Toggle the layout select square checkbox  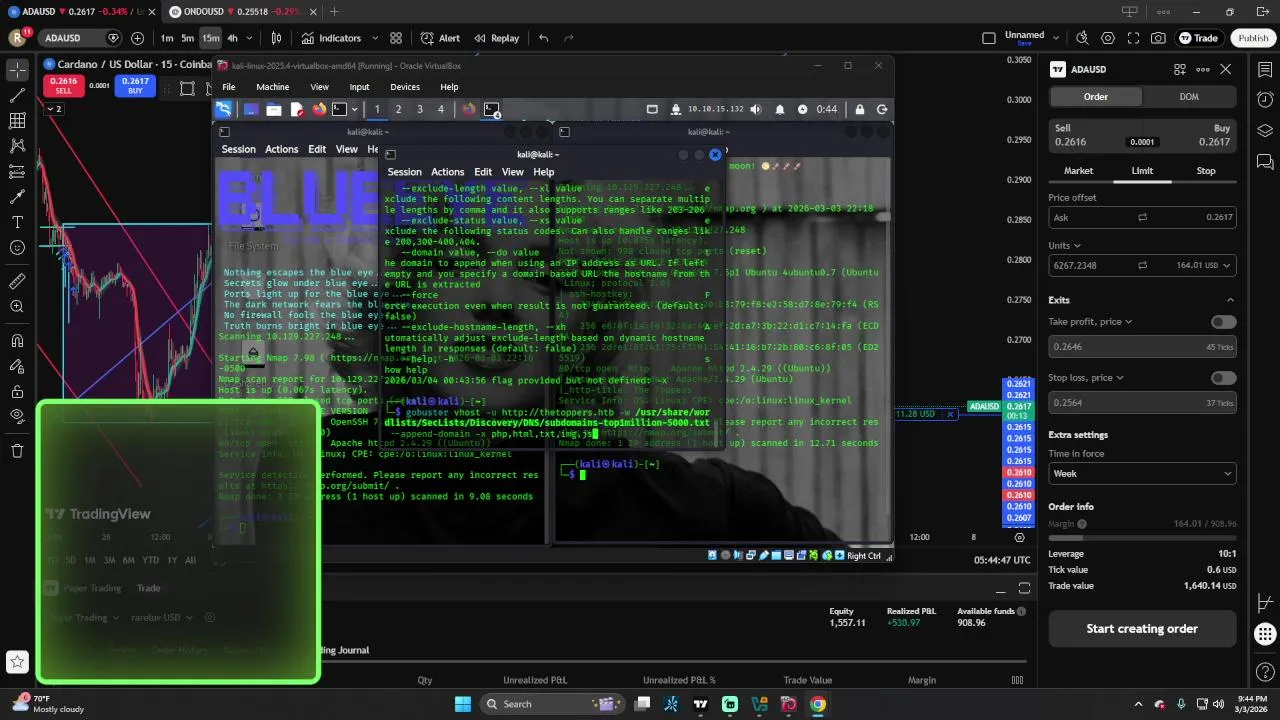click(989, 38)
